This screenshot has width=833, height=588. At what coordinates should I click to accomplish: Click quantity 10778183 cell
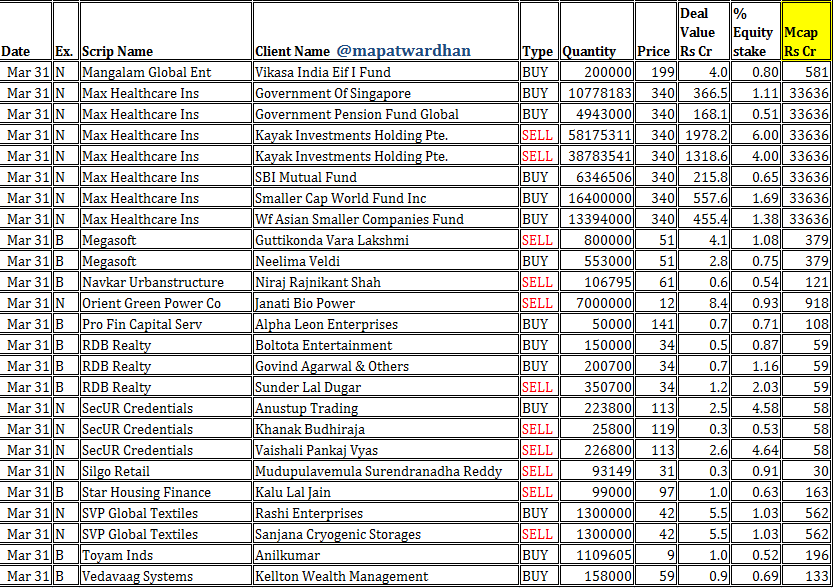(x=596, y=93)
